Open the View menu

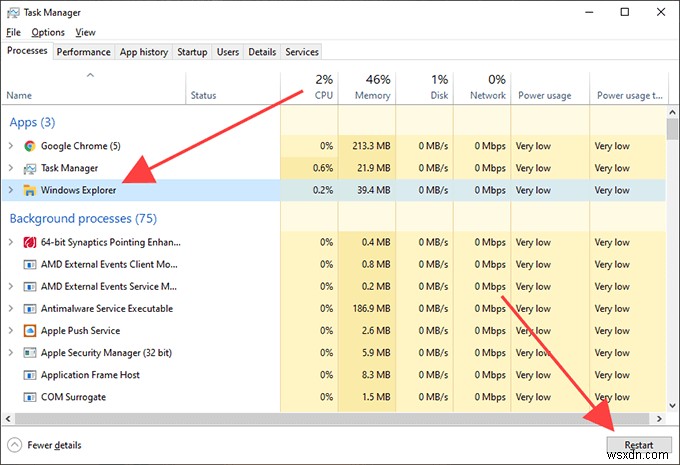[85, 33]
